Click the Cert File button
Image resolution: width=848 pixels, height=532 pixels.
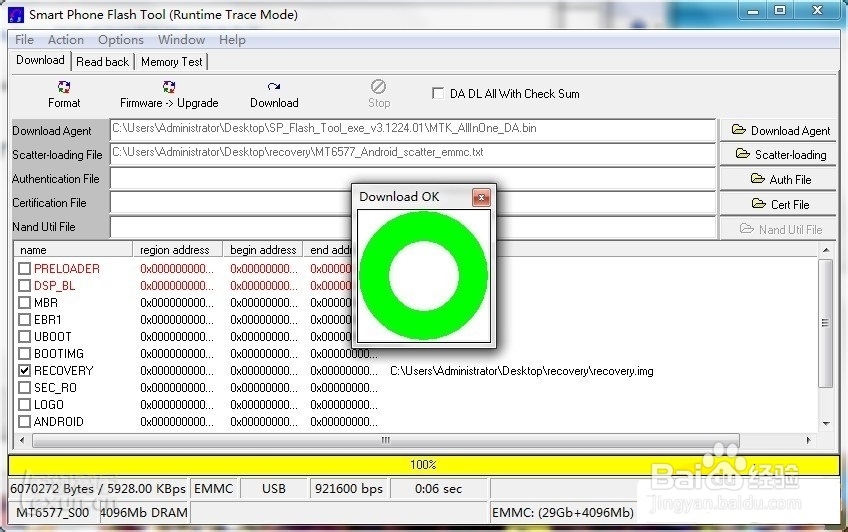(x=778, y=204)
